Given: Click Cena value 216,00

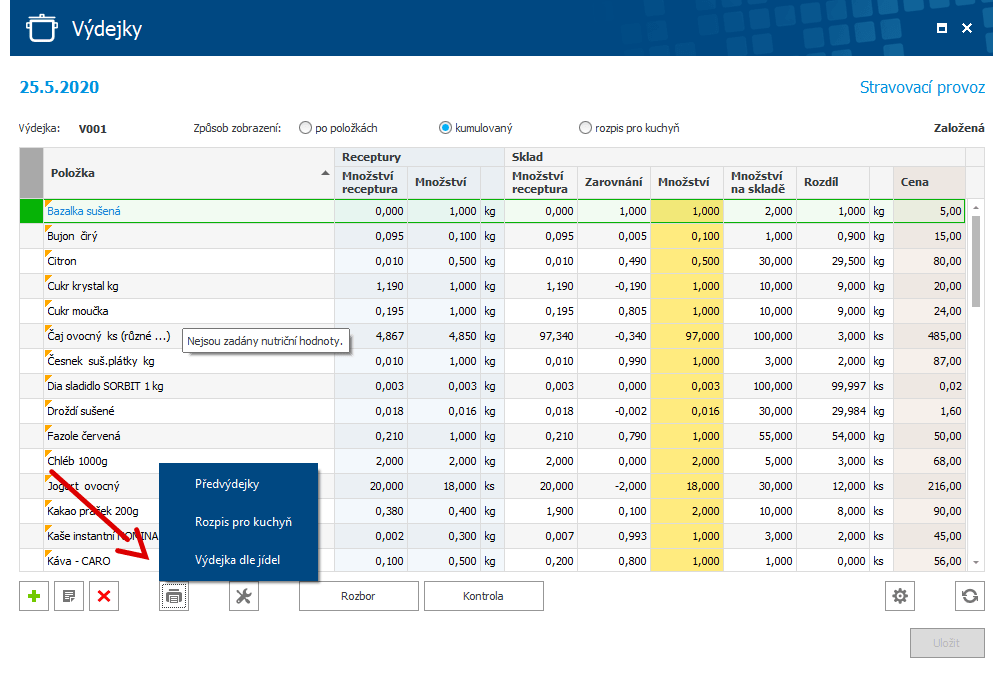Looking at the screenshot, I should (x=929, y=486).
